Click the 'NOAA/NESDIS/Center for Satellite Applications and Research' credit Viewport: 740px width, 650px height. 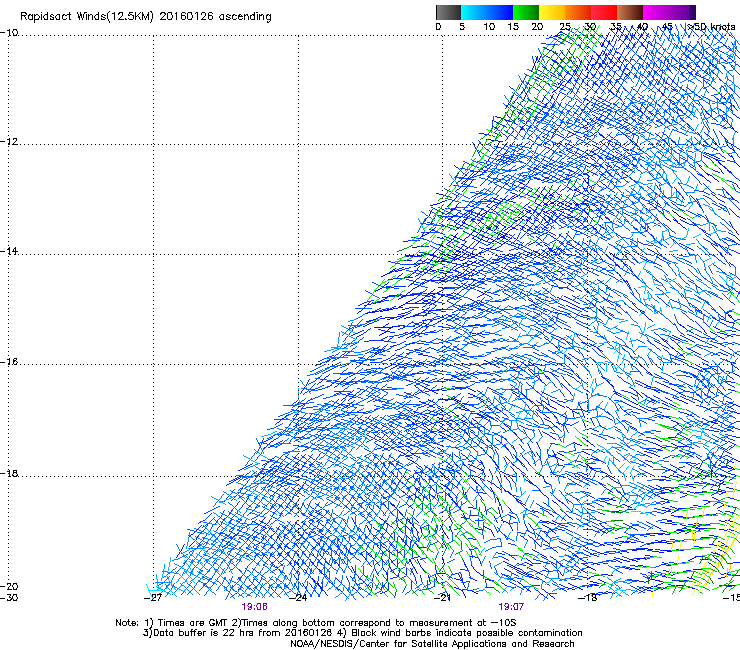(432, 644)
